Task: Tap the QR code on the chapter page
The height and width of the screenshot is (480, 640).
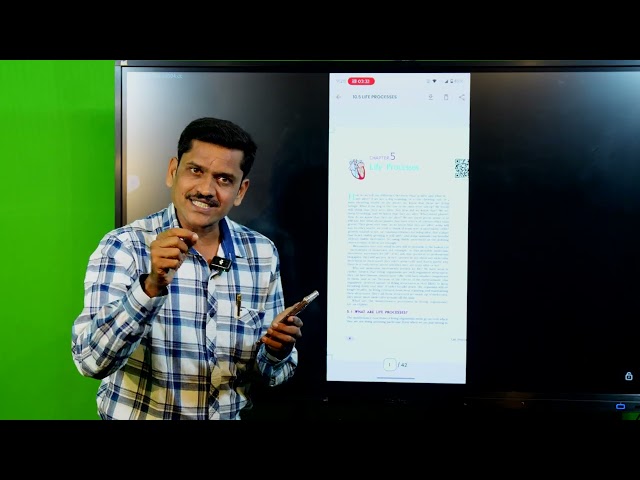Action: click(462, 168)
